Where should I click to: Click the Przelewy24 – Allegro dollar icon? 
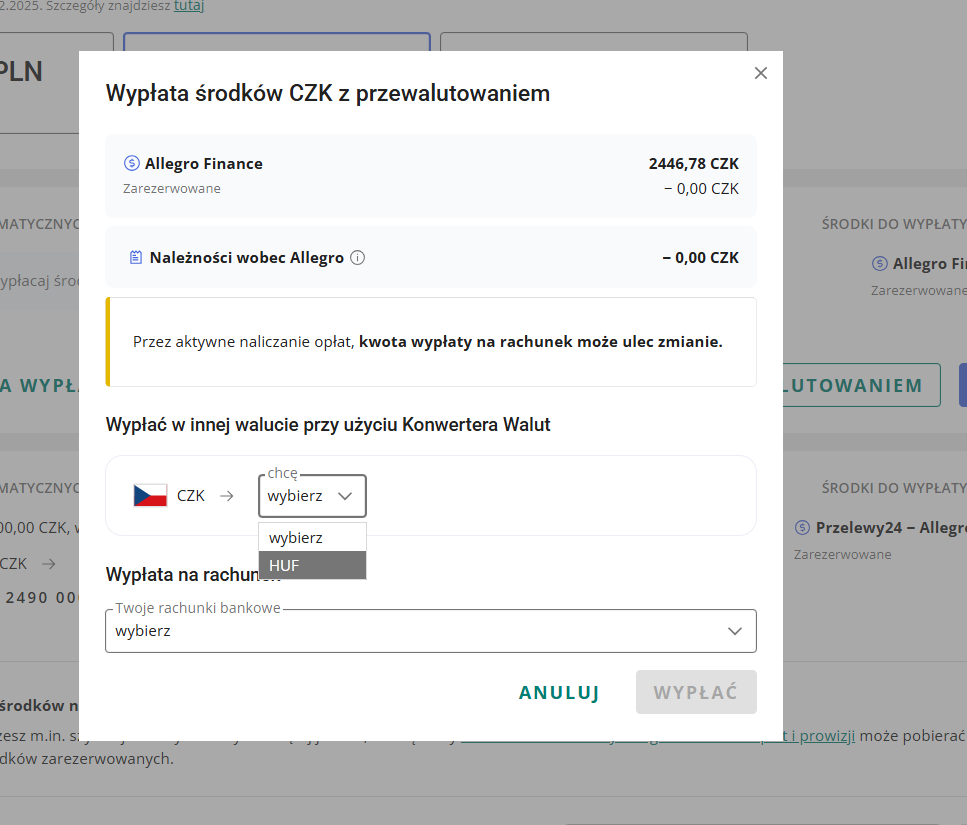pyautogui.click(x=803, y=527)
